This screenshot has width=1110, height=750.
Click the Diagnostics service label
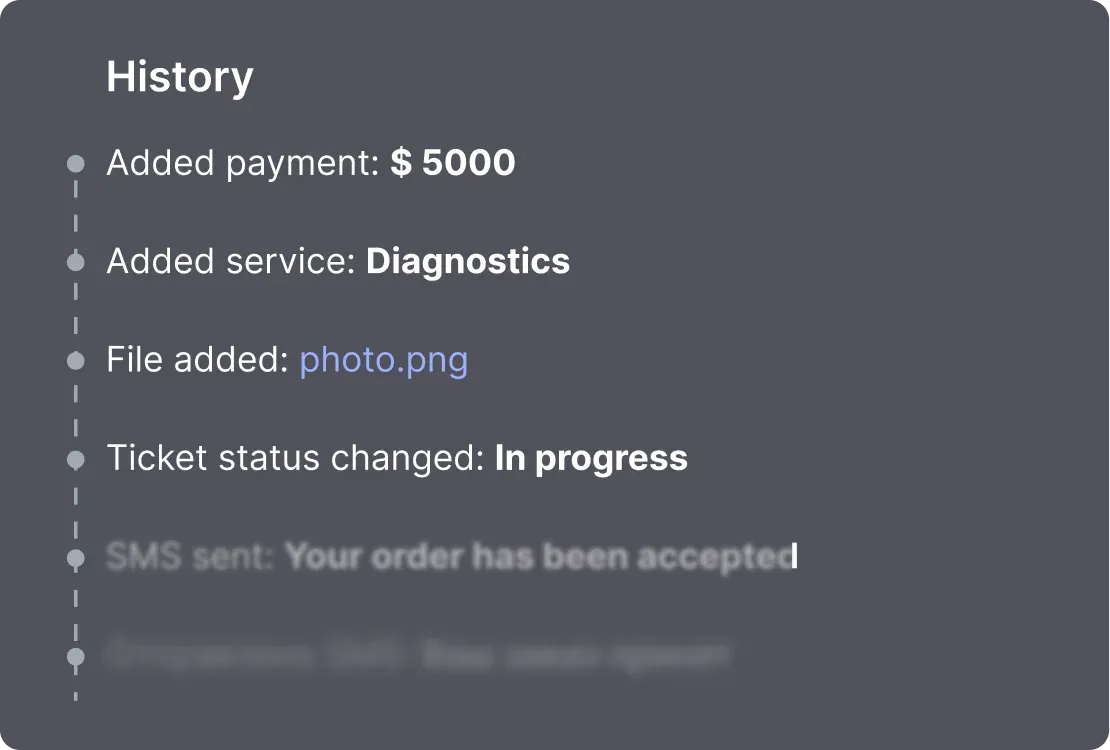(x=468, y=262)
